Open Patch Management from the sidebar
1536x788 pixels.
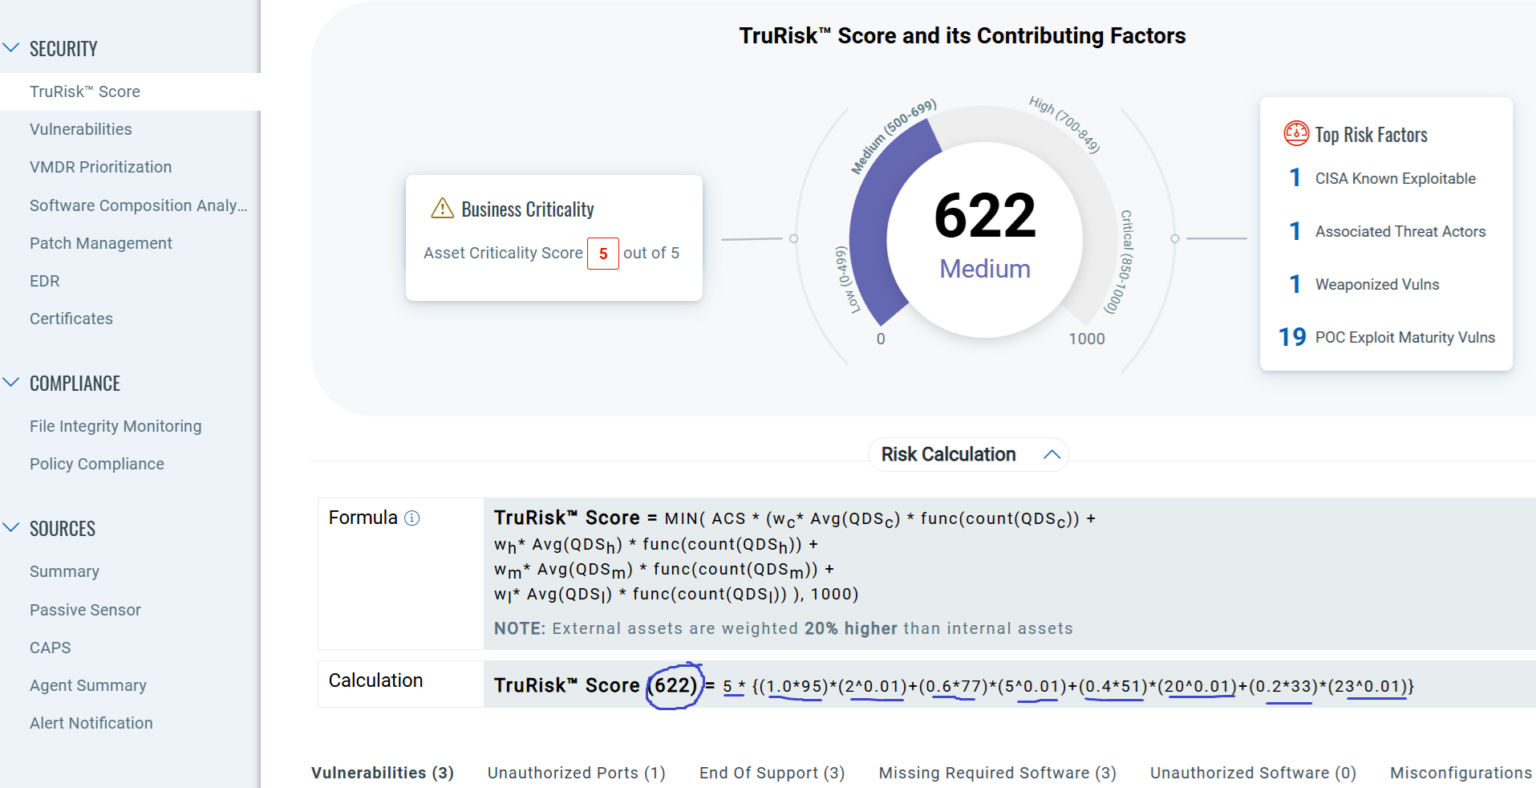pyautogui.click(x=101, y=243)
